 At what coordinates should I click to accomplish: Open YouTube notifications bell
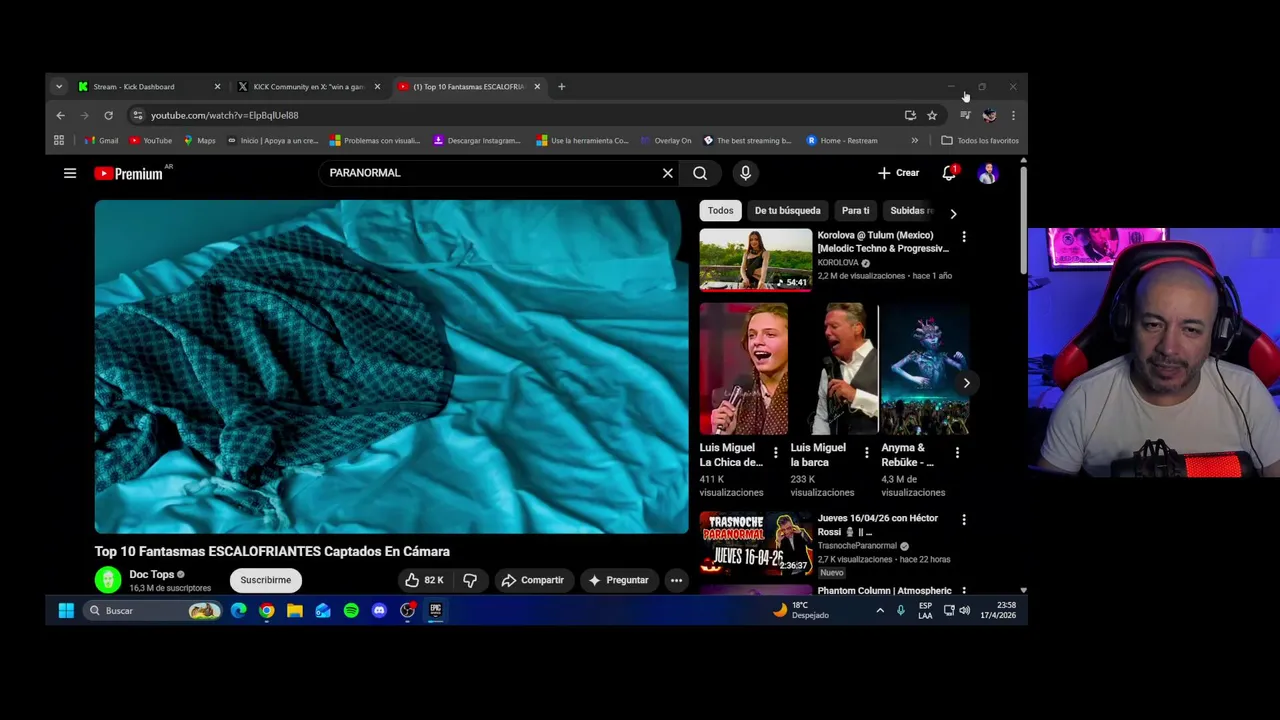click(949, 173)
